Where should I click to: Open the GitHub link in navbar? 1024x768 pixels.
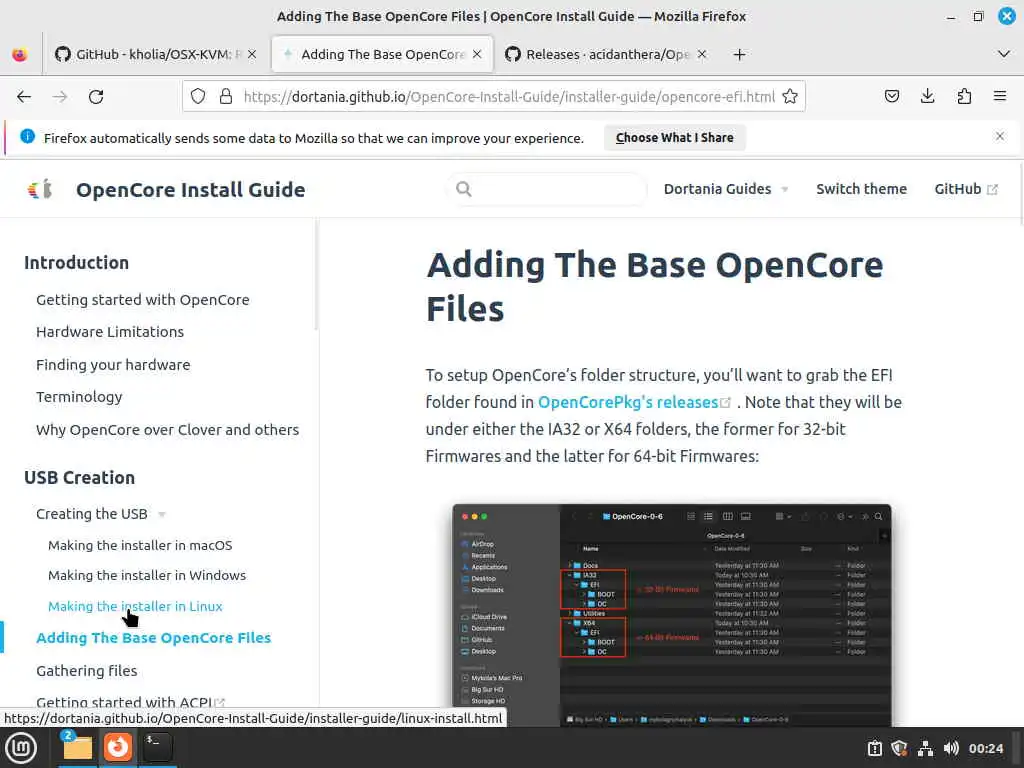[x=966, y=189]
